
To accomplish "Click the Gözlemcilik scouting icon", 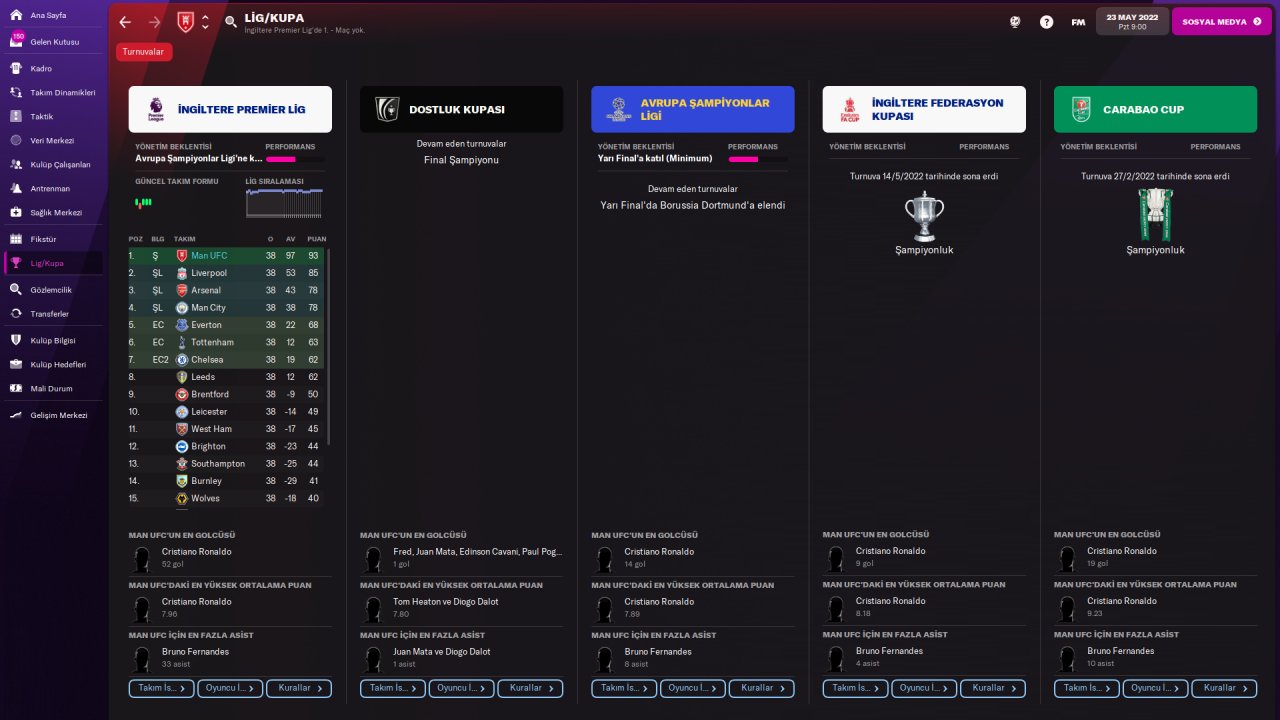I will [x=16, y=289].
